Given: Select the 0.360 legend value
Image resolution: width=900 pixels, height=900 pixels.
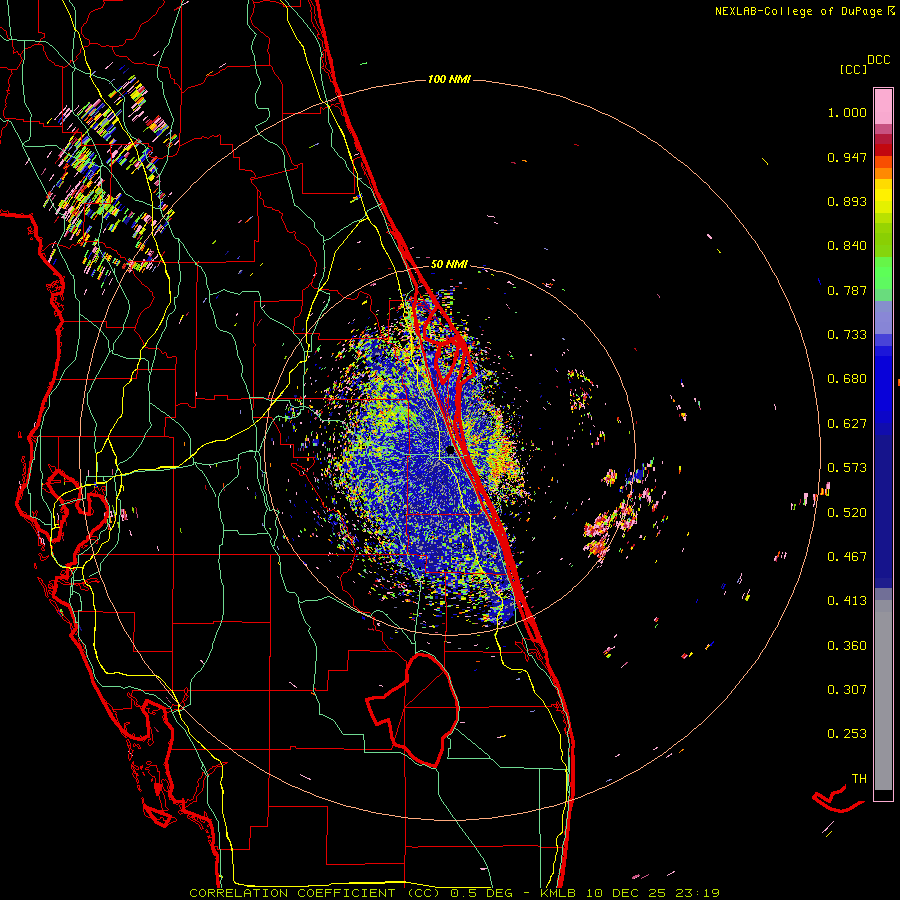Looking at the screenshot, I should [x=847, y=646].
